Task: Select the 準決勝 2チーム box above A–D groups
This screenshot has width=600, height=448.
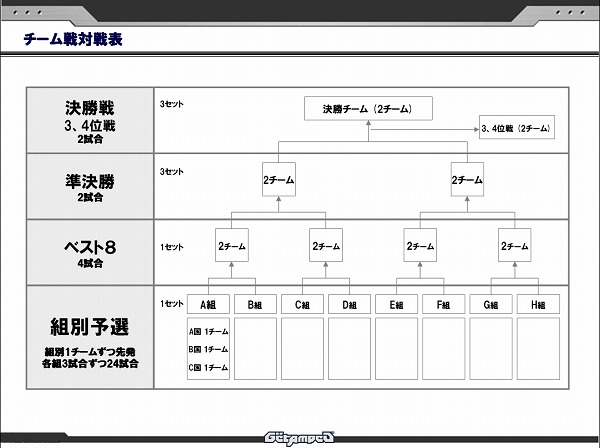Action: [278, 180]
